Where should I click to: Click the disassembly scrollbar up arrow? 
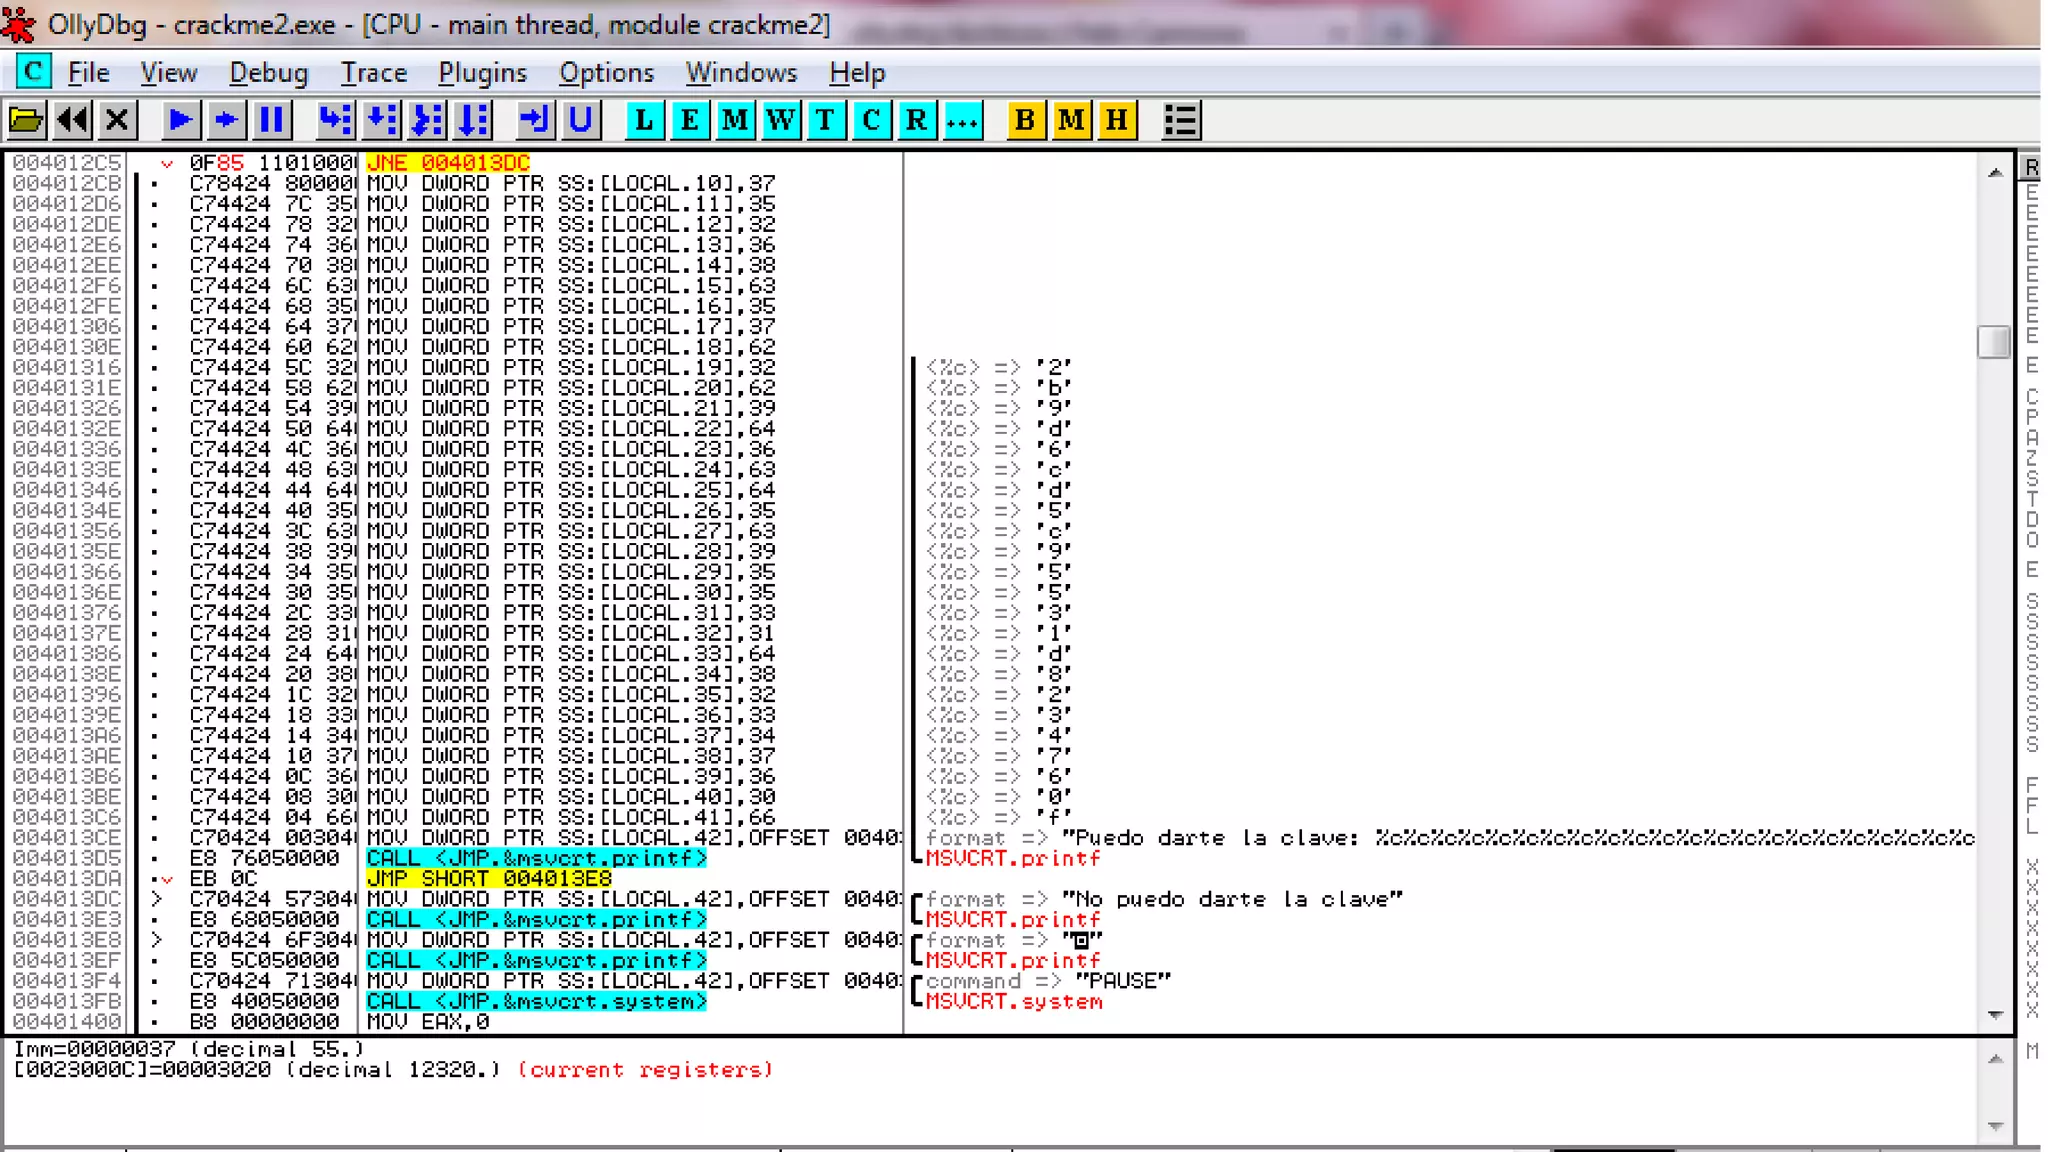coord(1995,172)
